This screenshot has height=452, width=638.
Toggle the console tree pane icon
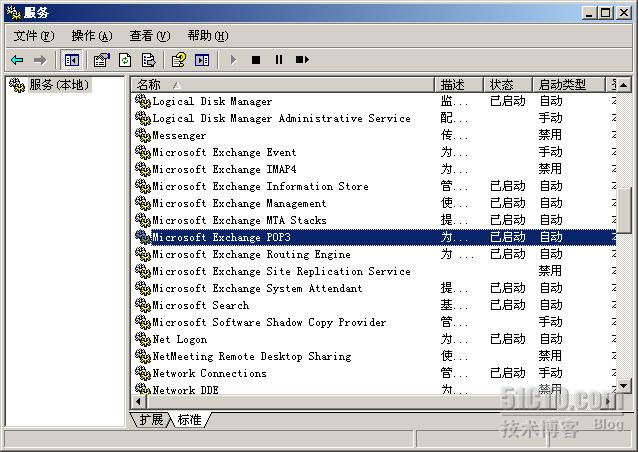(x=72, y=60)
